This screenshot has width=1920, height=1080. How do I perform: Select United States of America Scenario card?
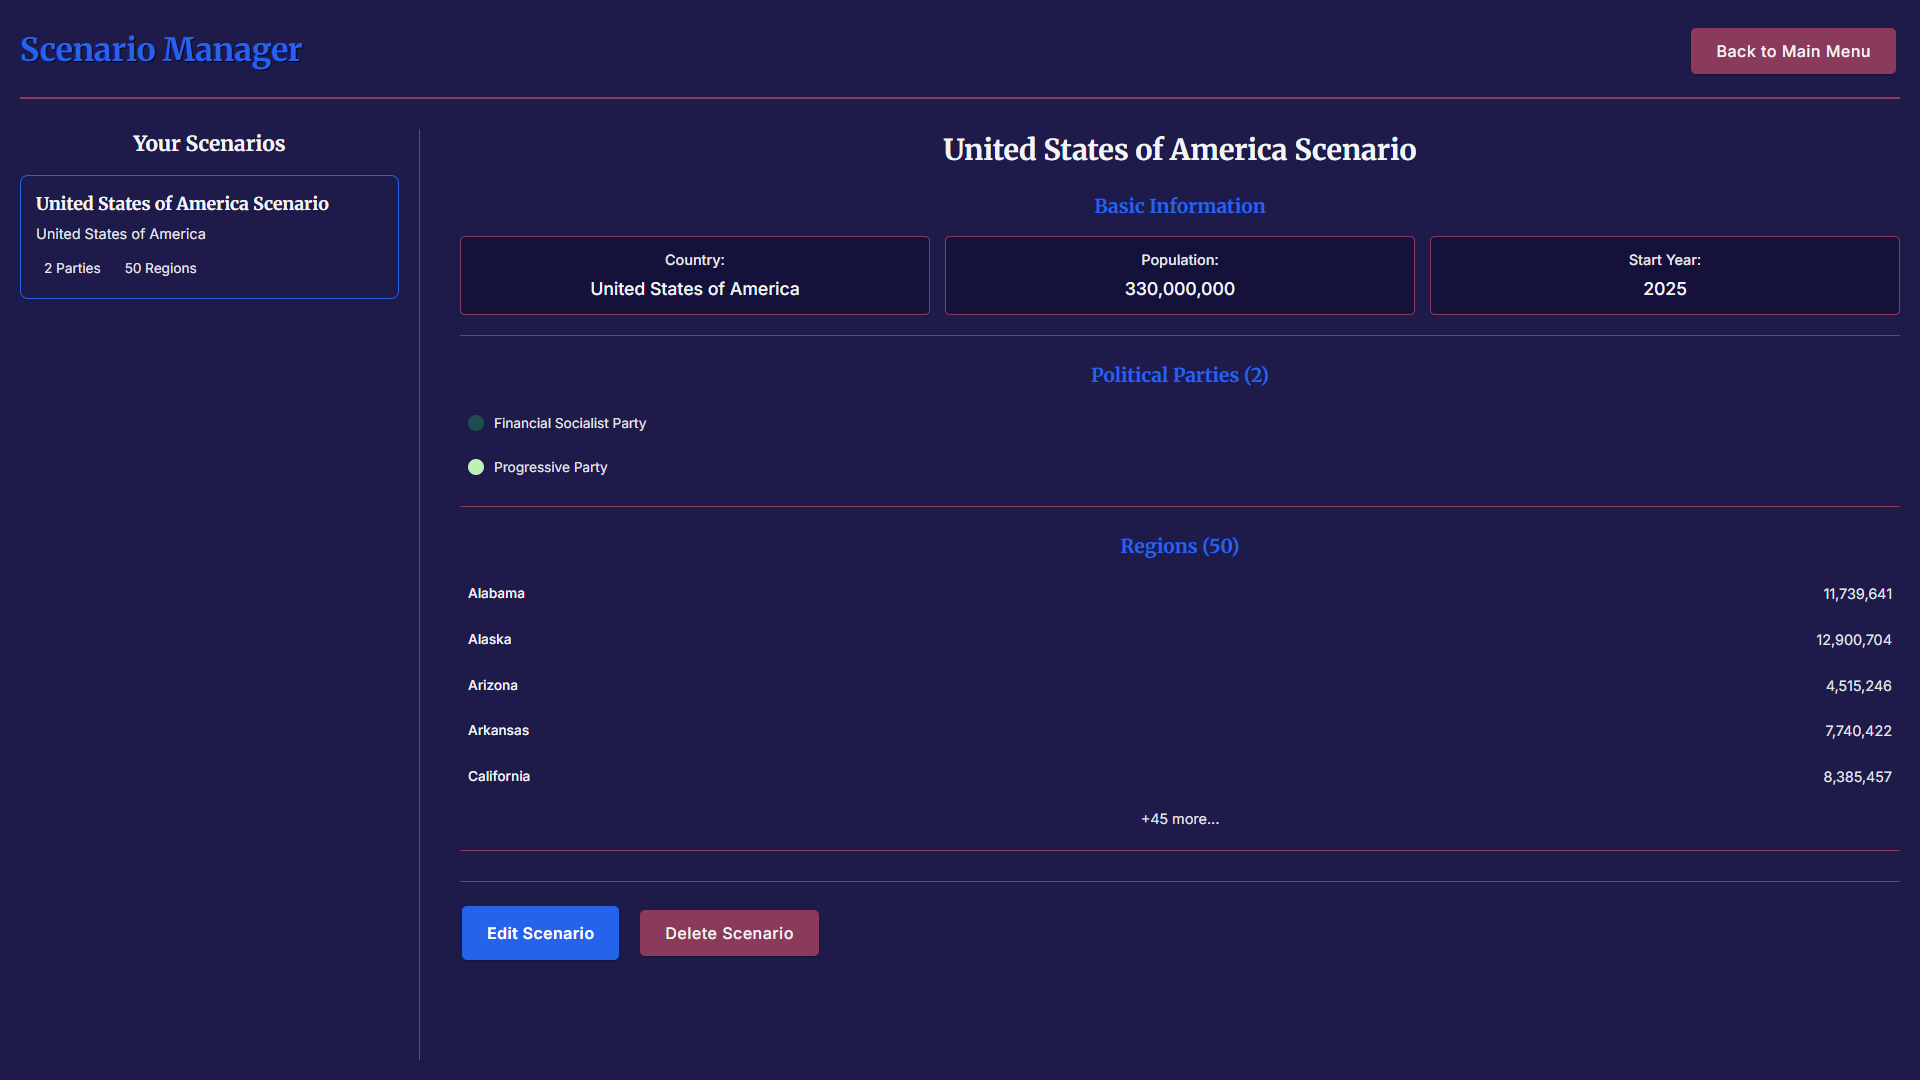tap(209, 236)
